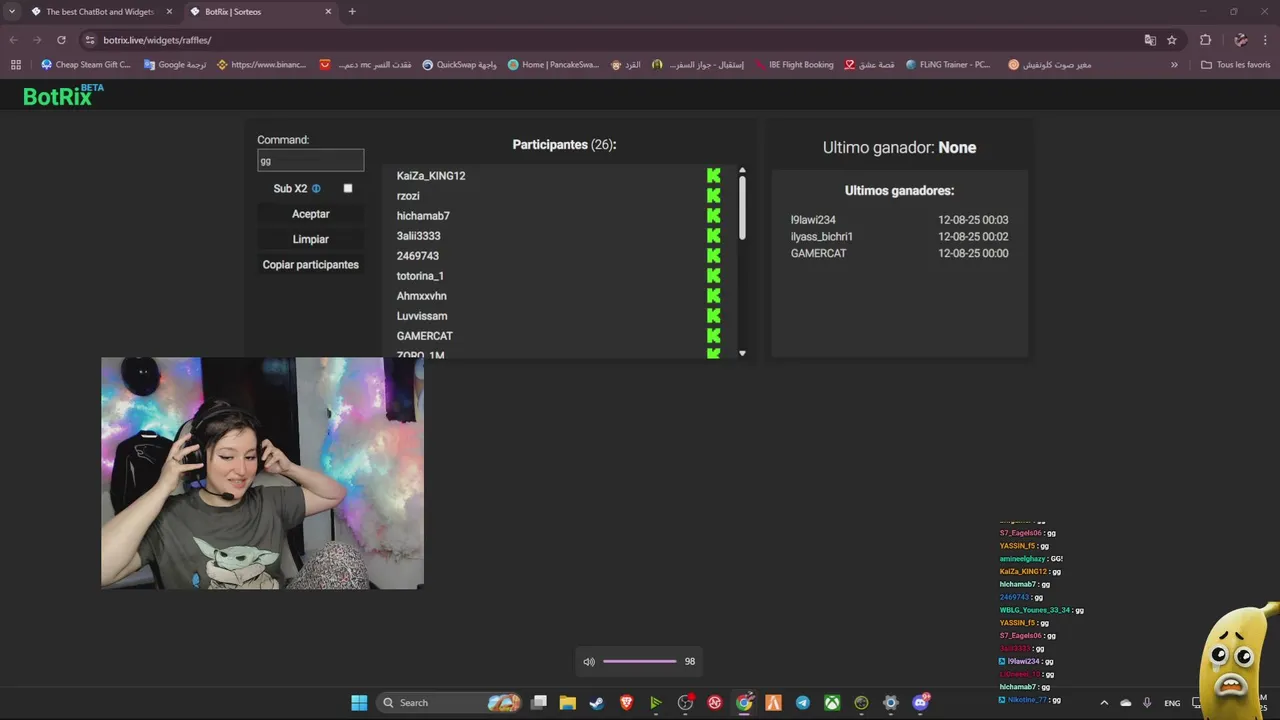
Task: Click the Command input field
Action: point(311,160)
